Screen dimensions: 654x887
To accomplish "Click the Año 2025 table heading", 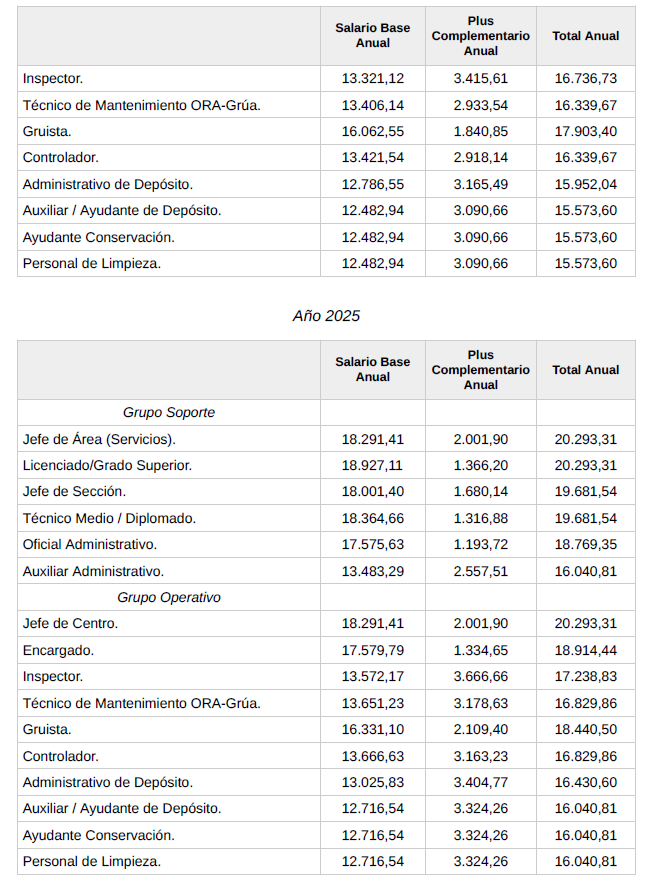I will [x=326, y=316].
